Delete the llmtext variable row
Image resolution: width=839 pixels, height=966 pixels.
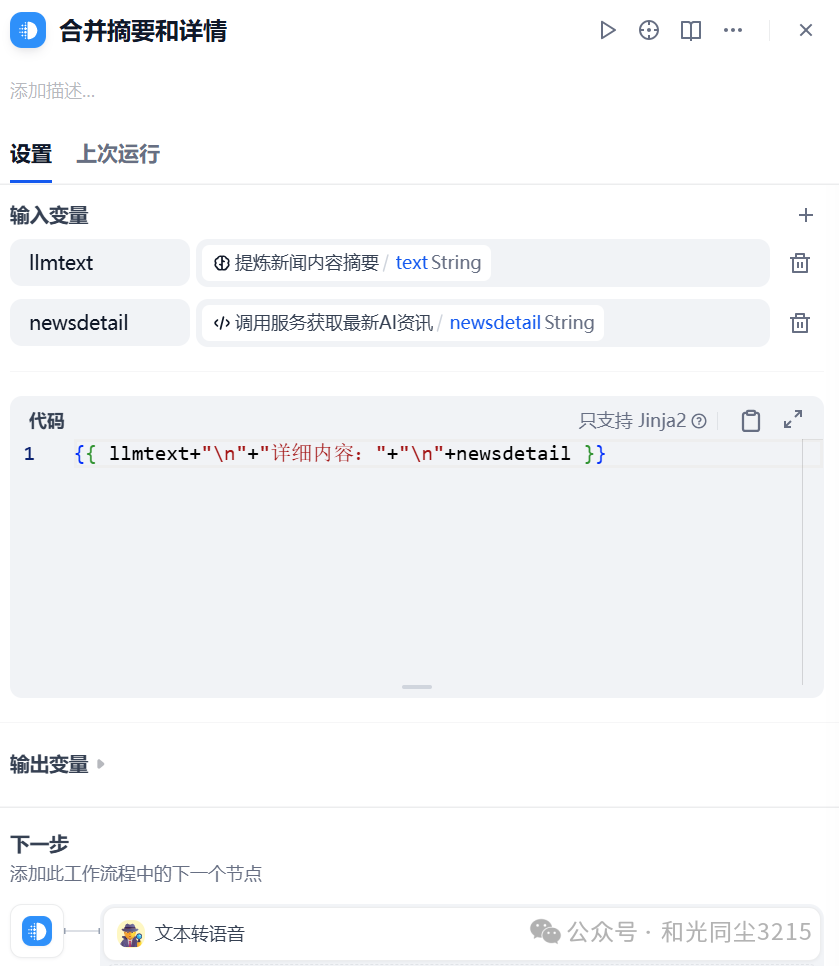(x=800, y=263)
